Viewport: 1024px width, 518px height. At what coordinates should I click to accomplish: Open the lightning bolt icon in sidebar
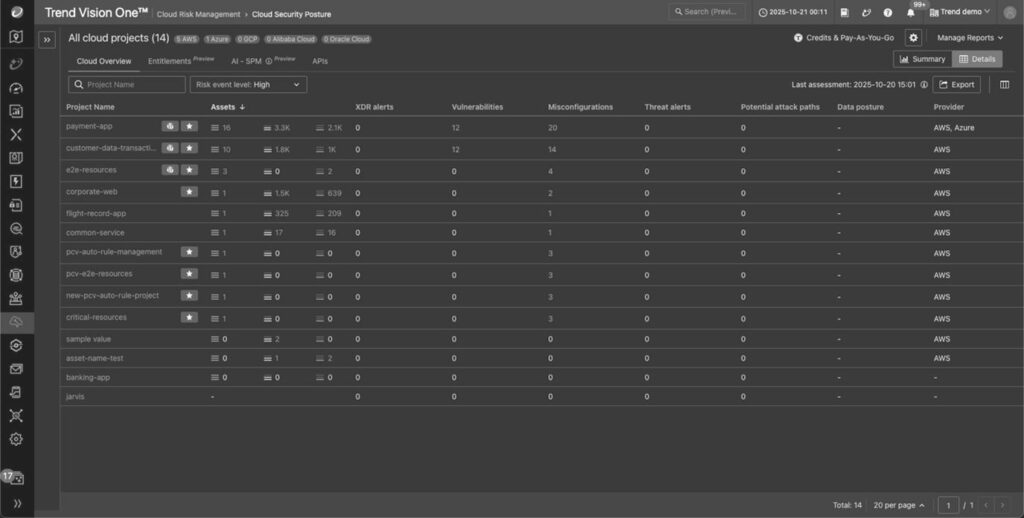point(16,181)
